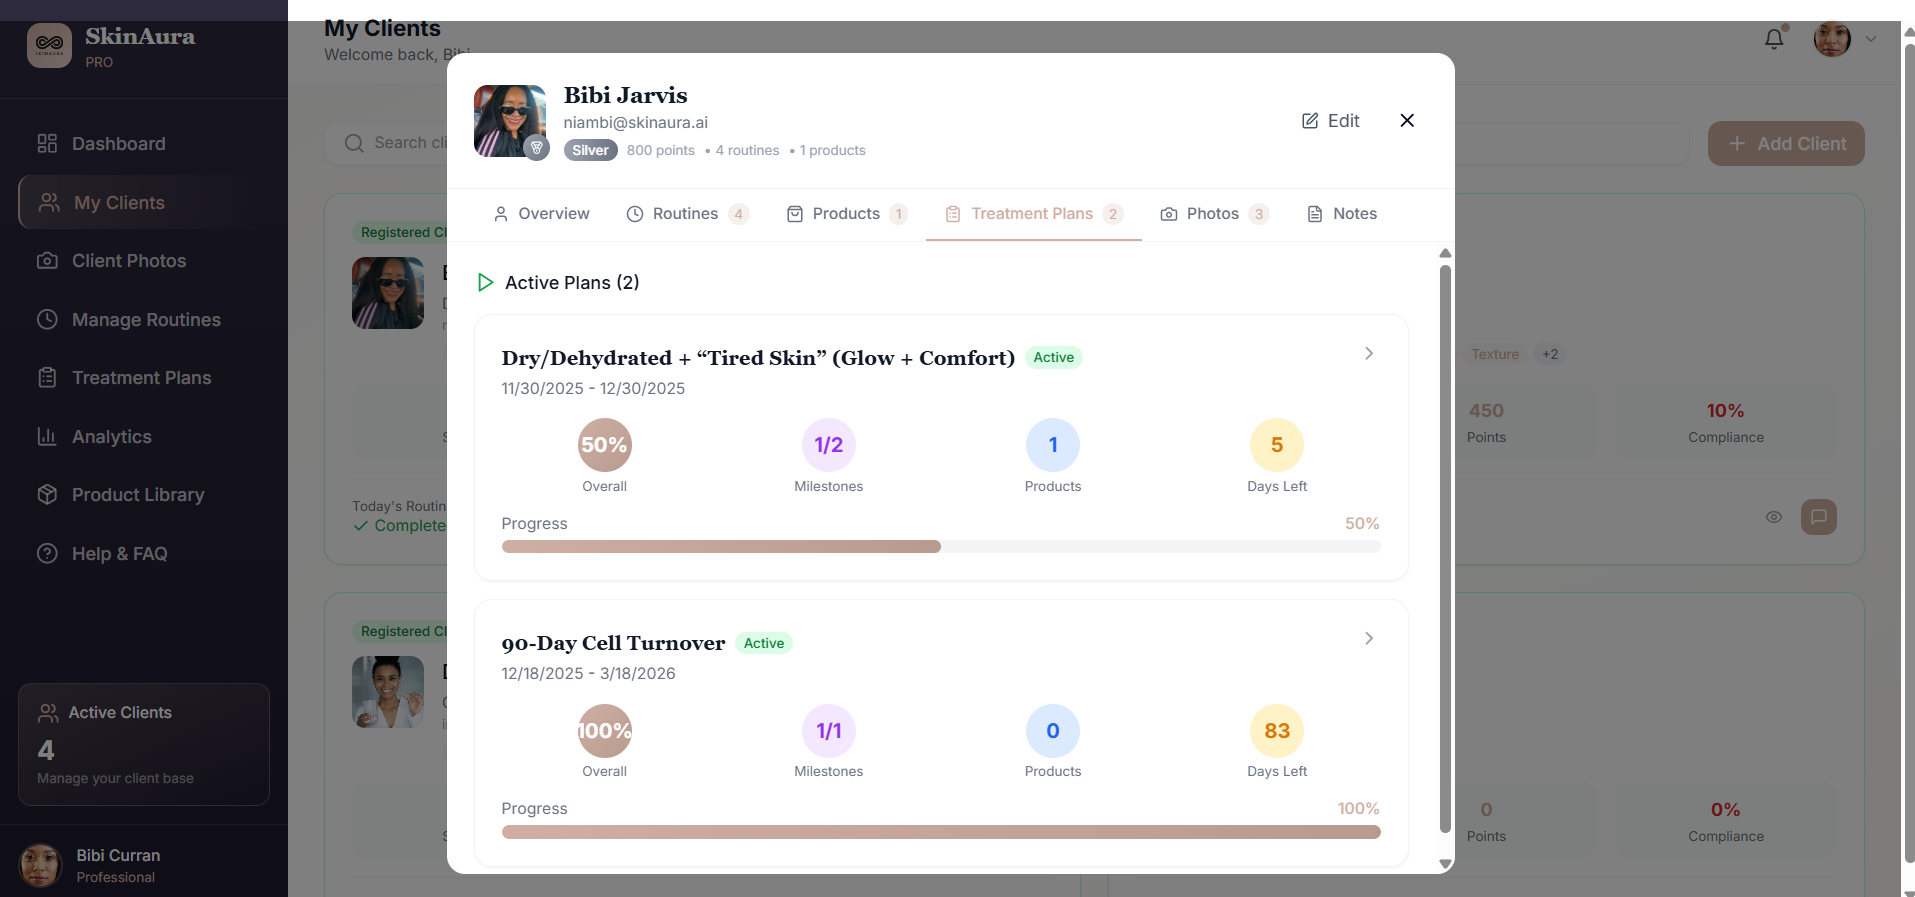Screen dimensions: 1915x897
Task: Click the chat message icon button
Action: [x=1818, y=517]
